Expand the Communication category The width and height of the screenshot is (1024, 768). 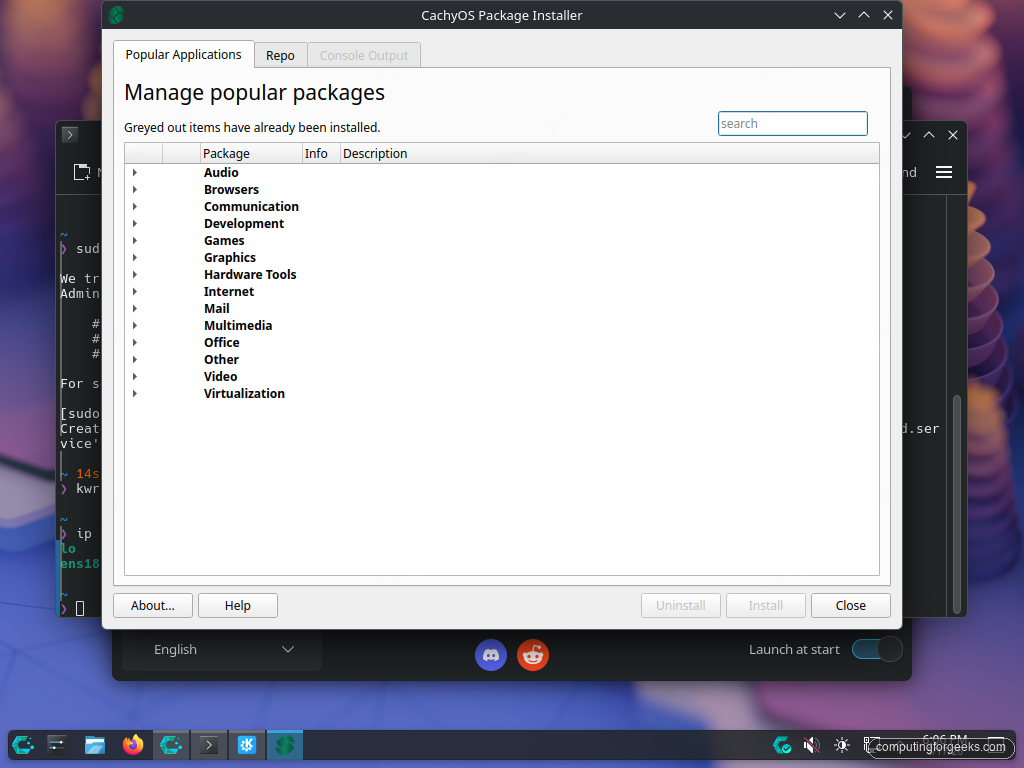click(x=135, y=206)
